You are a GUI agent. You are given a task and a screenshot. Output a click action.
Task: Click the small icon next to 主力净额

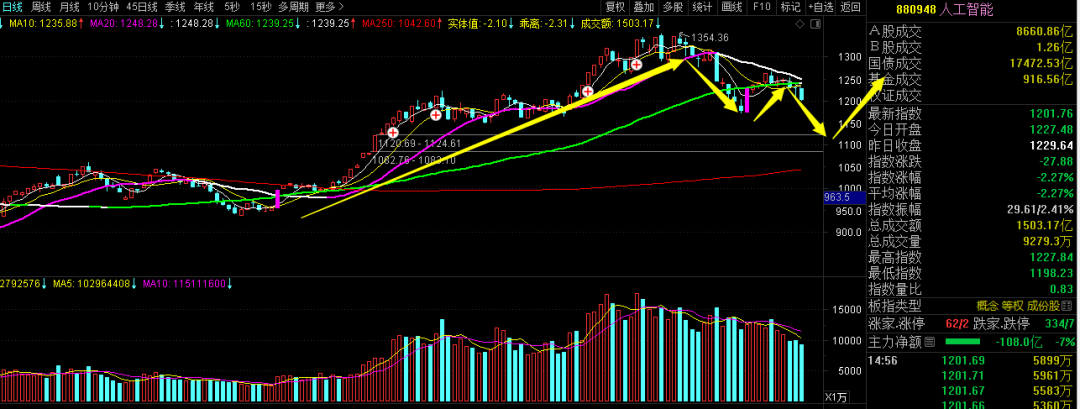coord(930,342)
